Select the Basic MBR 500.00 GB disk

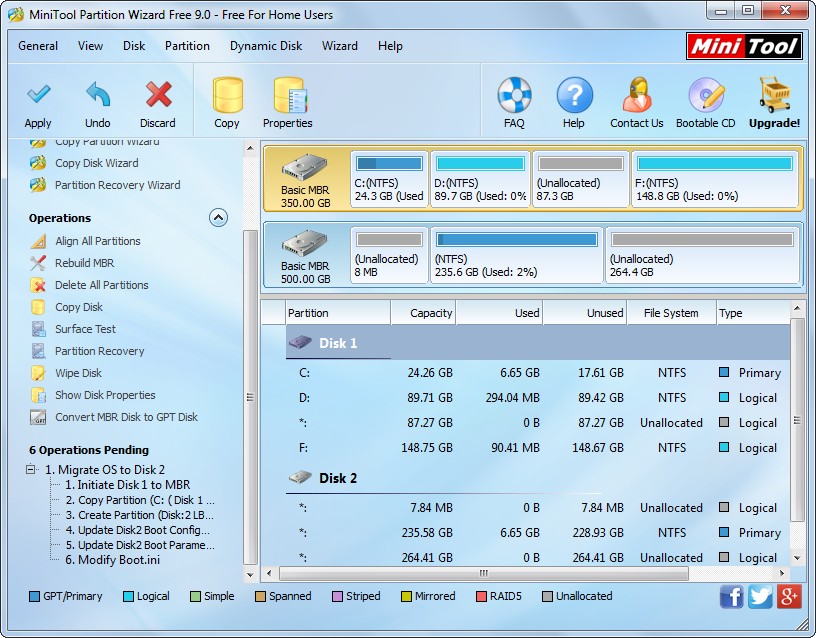click(305, 255)
